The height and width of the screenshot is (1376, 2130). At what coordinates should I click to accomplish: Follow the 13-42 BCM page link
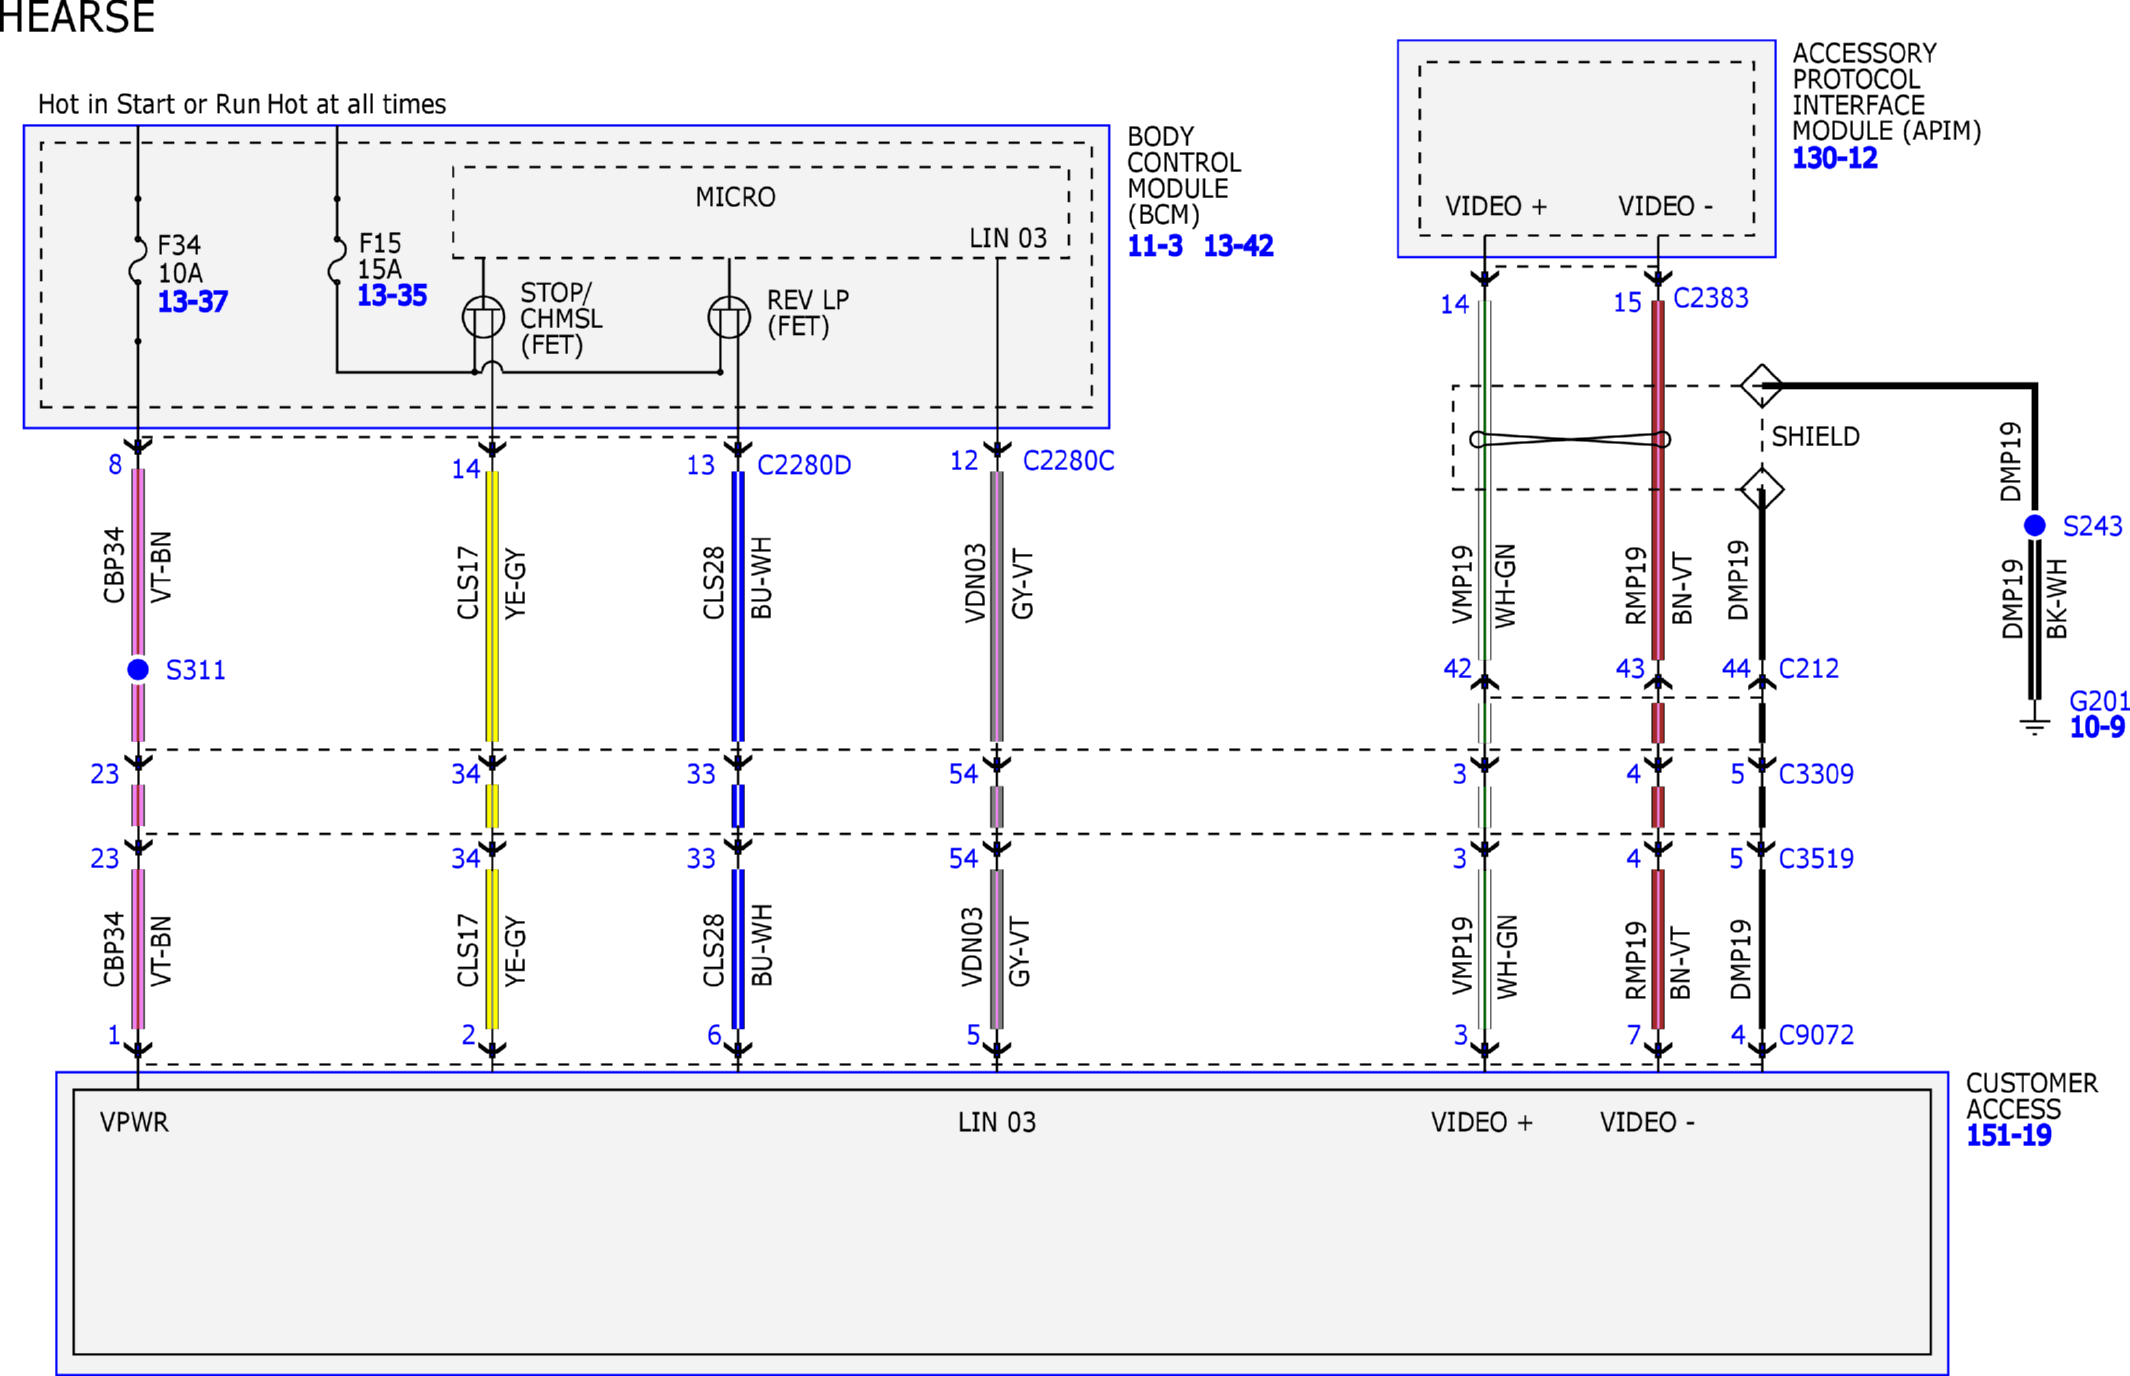(1238, 246)
